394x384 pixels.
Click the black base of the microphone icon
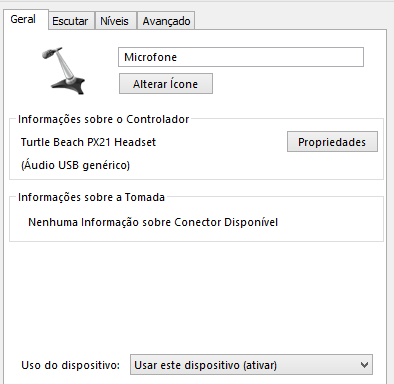[x=69, y=85]
